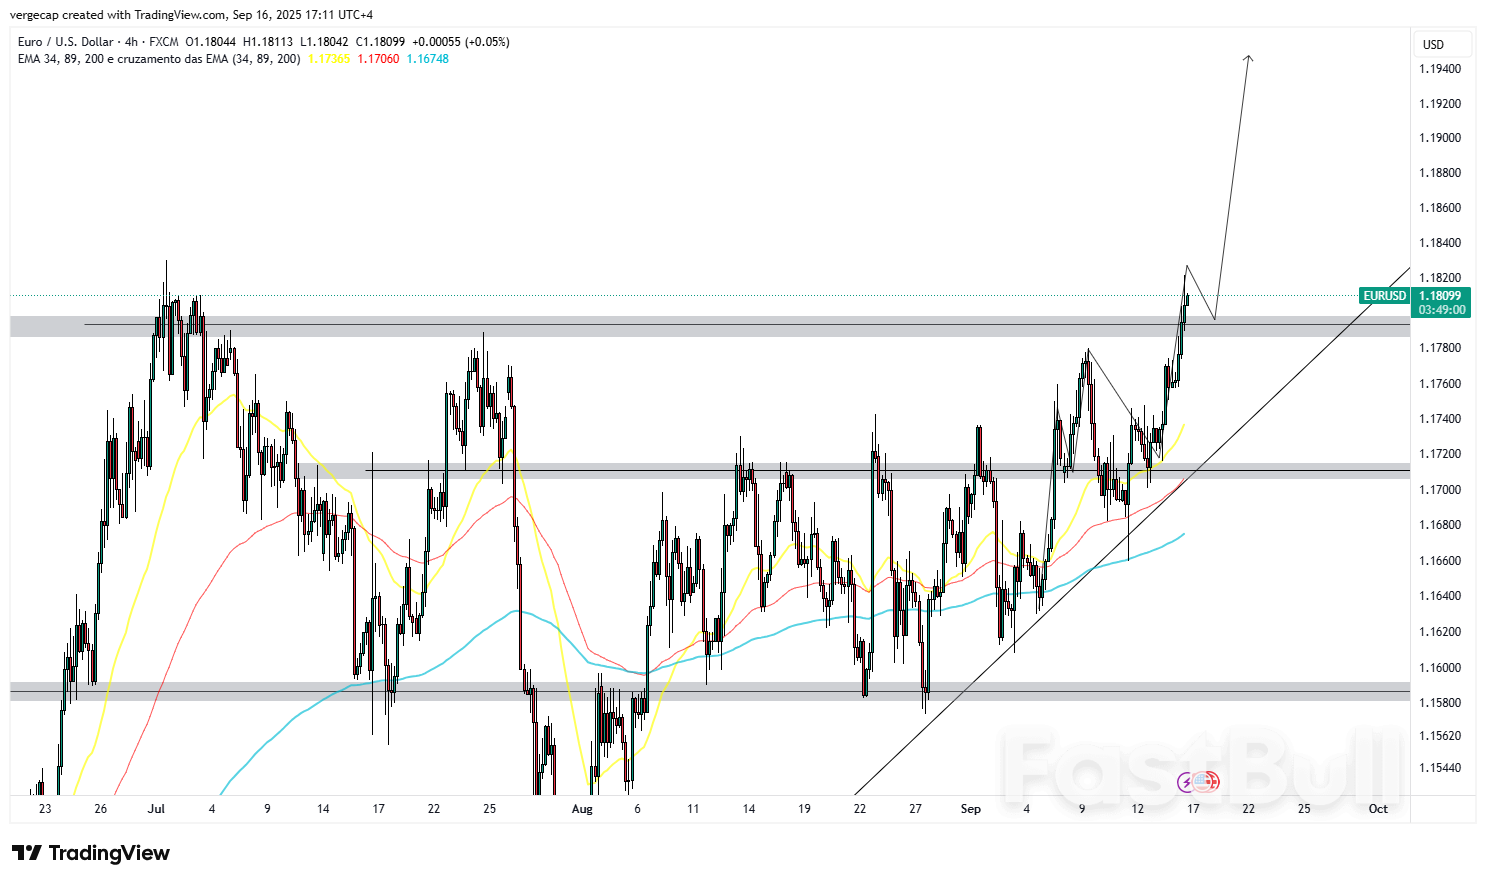This screenshot has width=1486, height=883.
Task: Click the 1.18400 price axis label
Action: pyautogui.click(x=1440, y=243)
